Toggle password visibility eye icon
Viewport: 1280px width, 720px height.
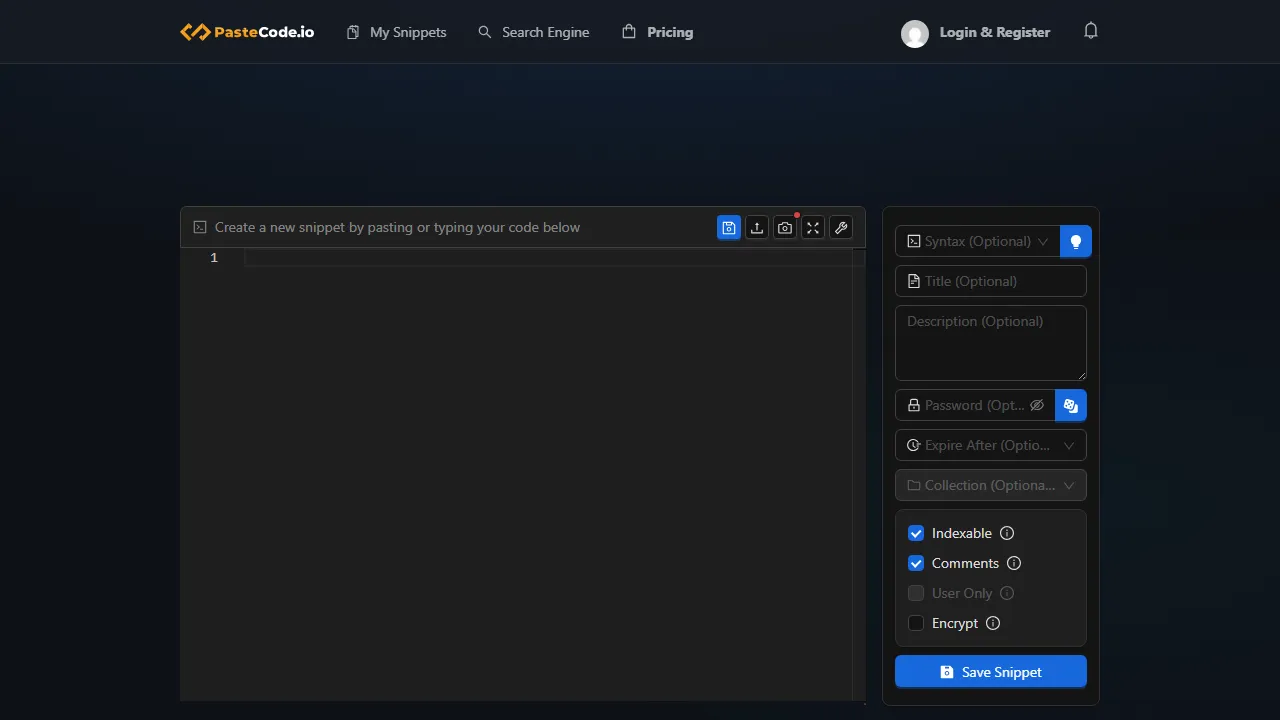1037,405
